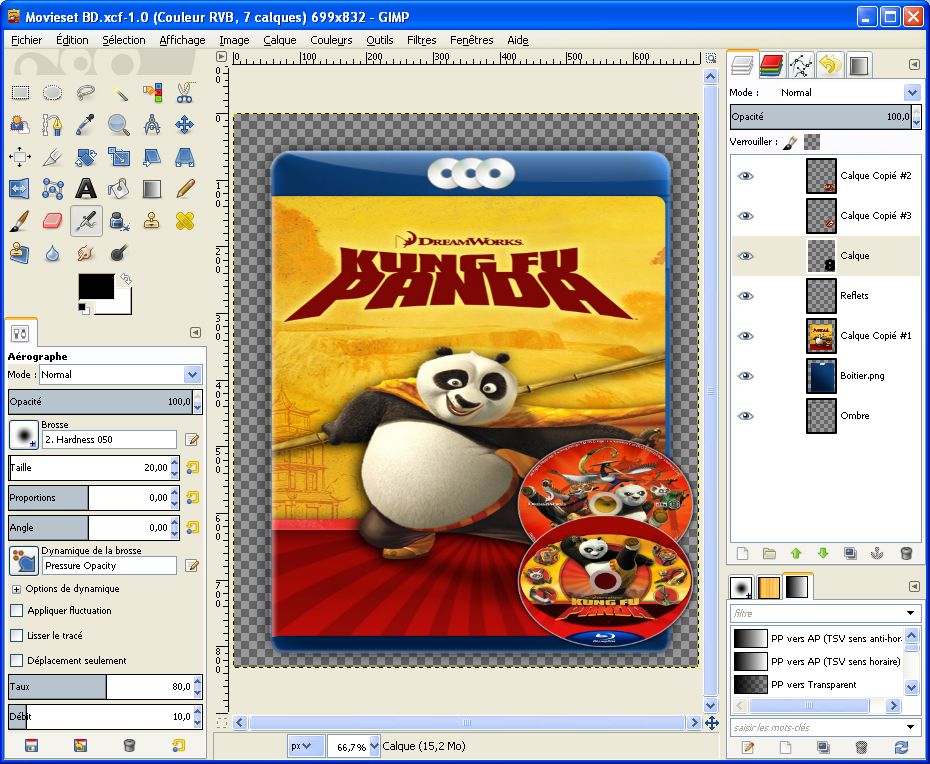
Task: Select the Rotate tool
Action: coord(86,157)
